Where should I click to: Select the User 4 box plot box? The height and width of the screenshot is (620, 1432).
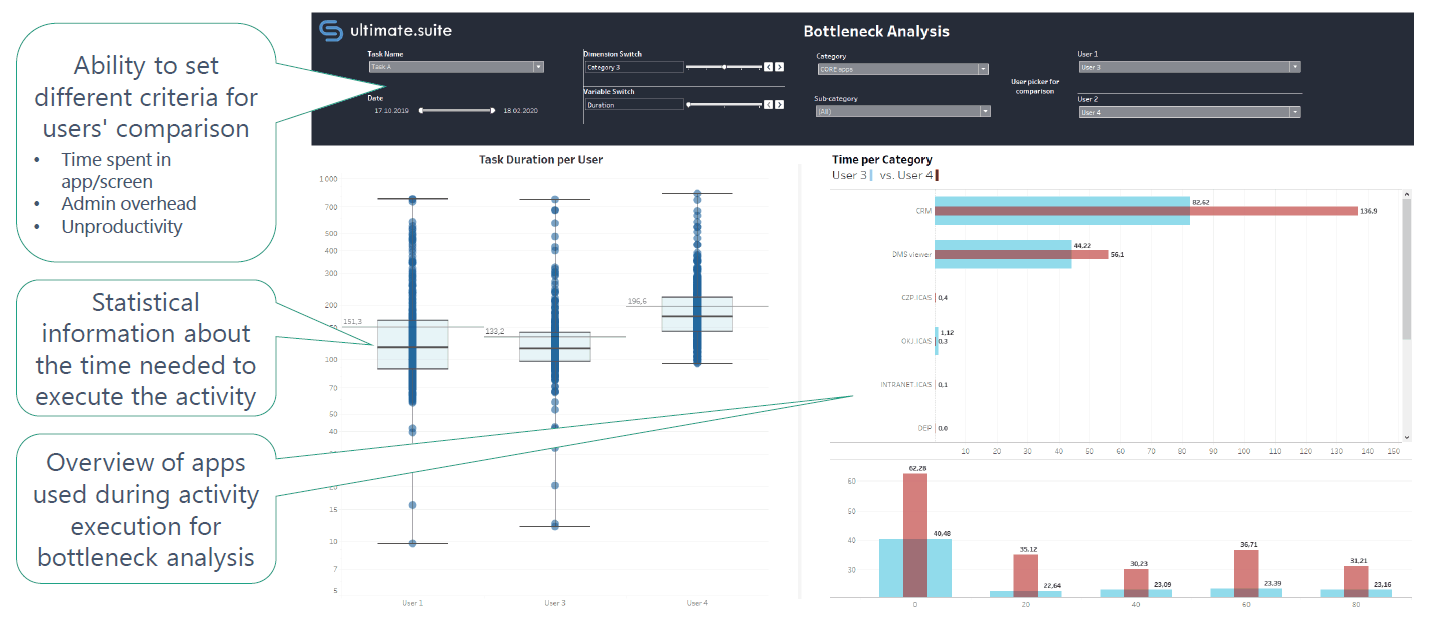point(696,314)
